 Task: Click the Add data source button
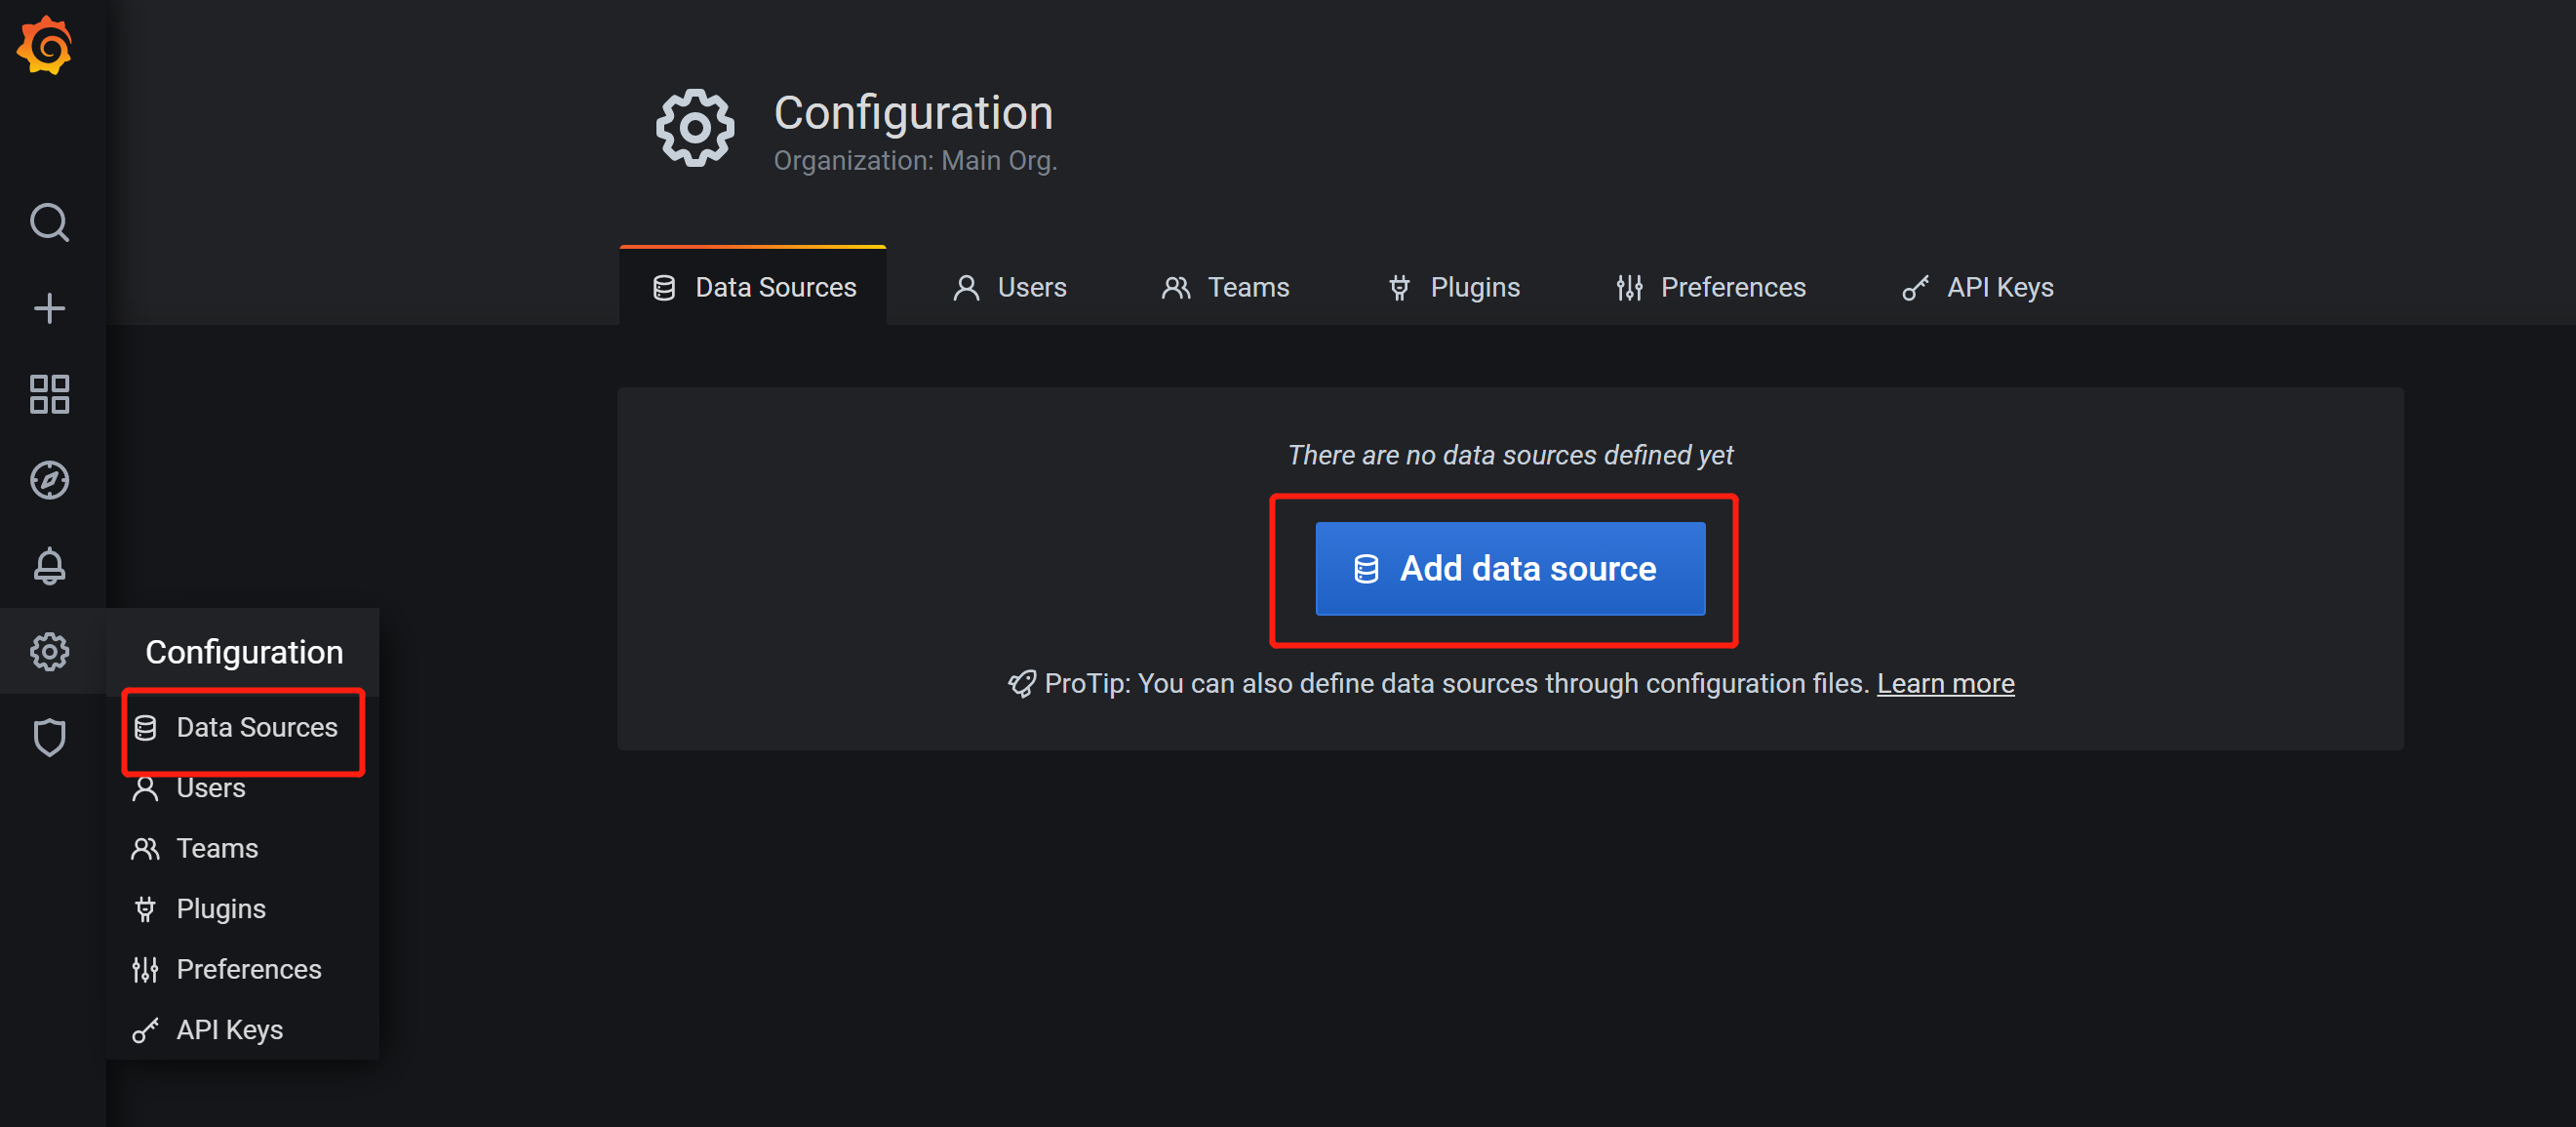coord(1510,568)
